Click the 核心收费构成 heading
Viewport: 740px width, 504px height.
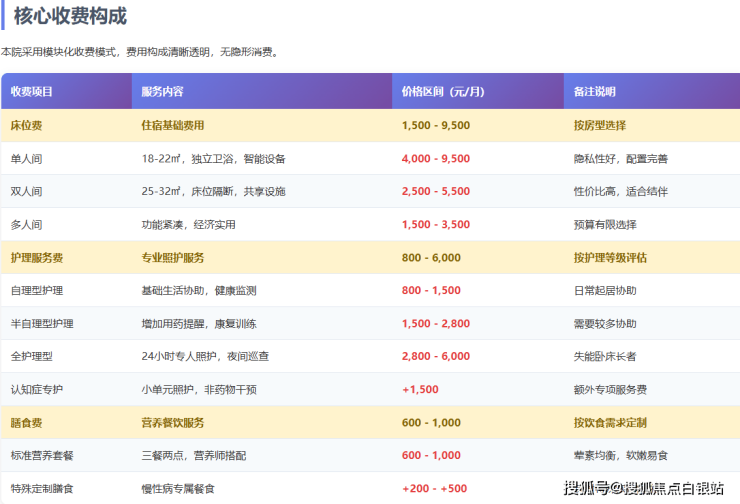coord(70,16)
